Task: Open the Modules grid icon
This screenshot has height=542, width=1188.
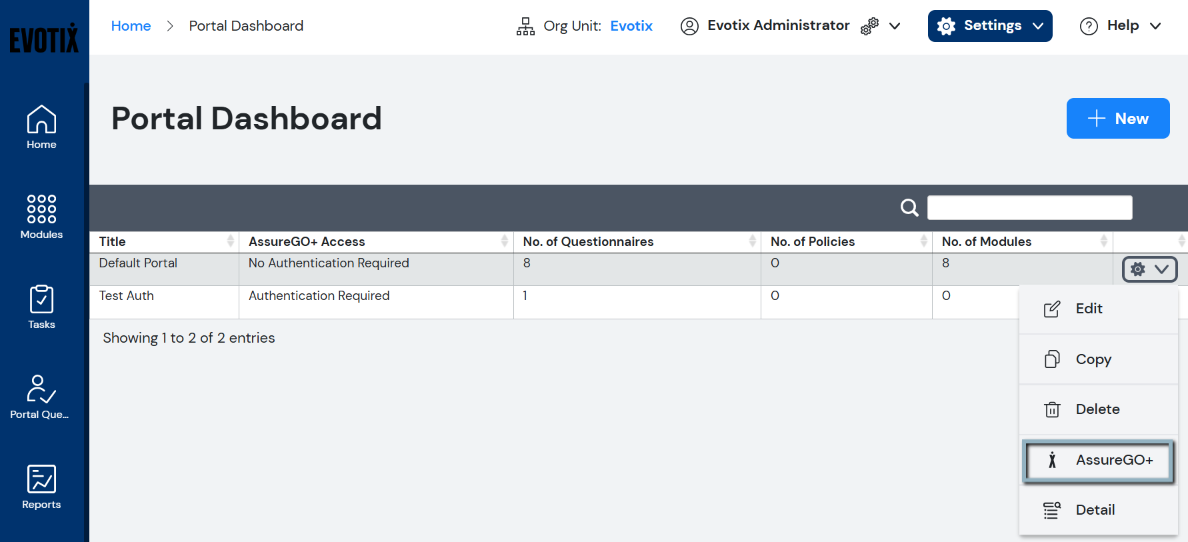Action: click(x=41, y=216)
